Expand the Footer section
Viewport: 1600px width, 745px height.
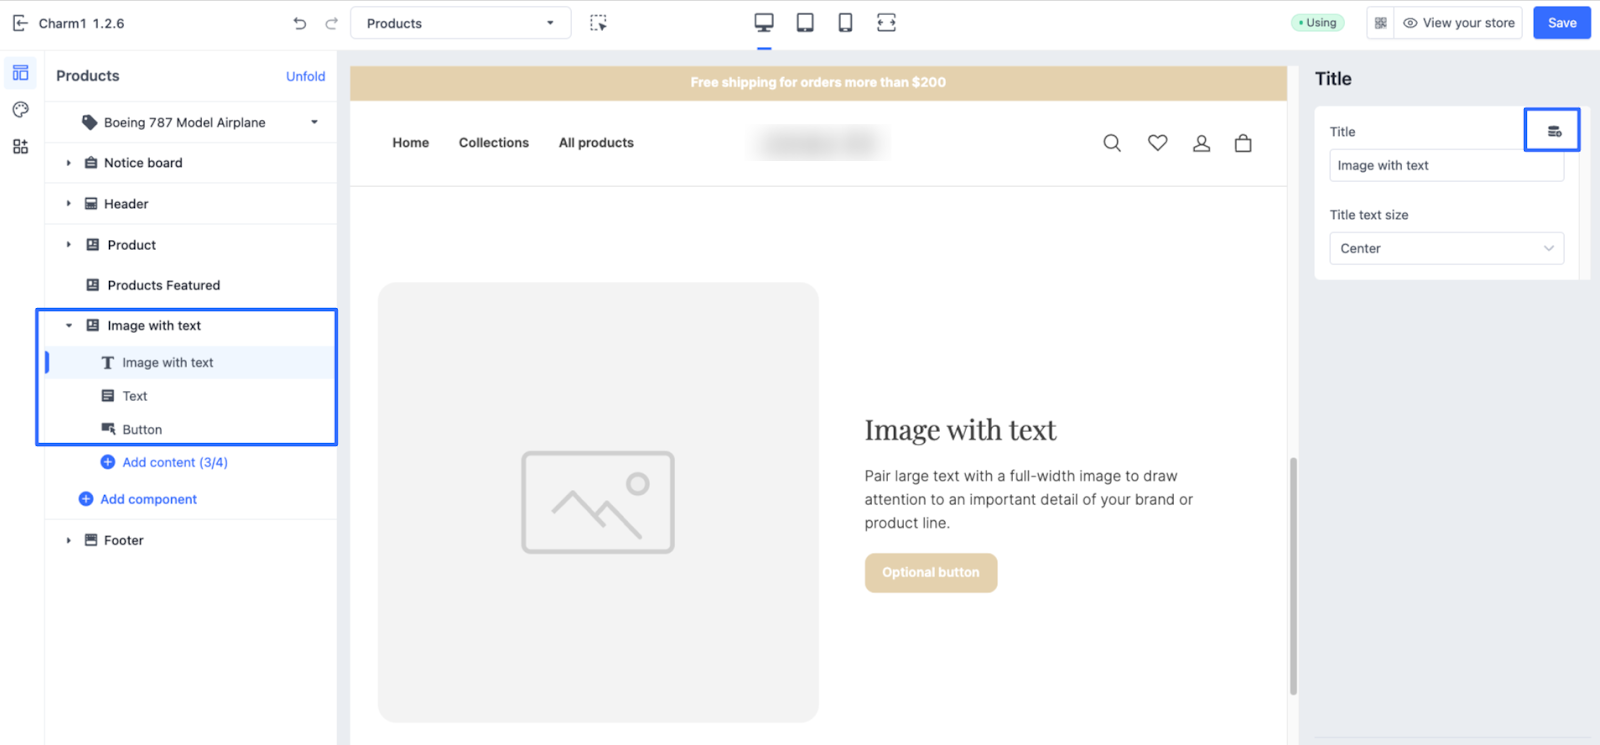(x=69, y=540)
